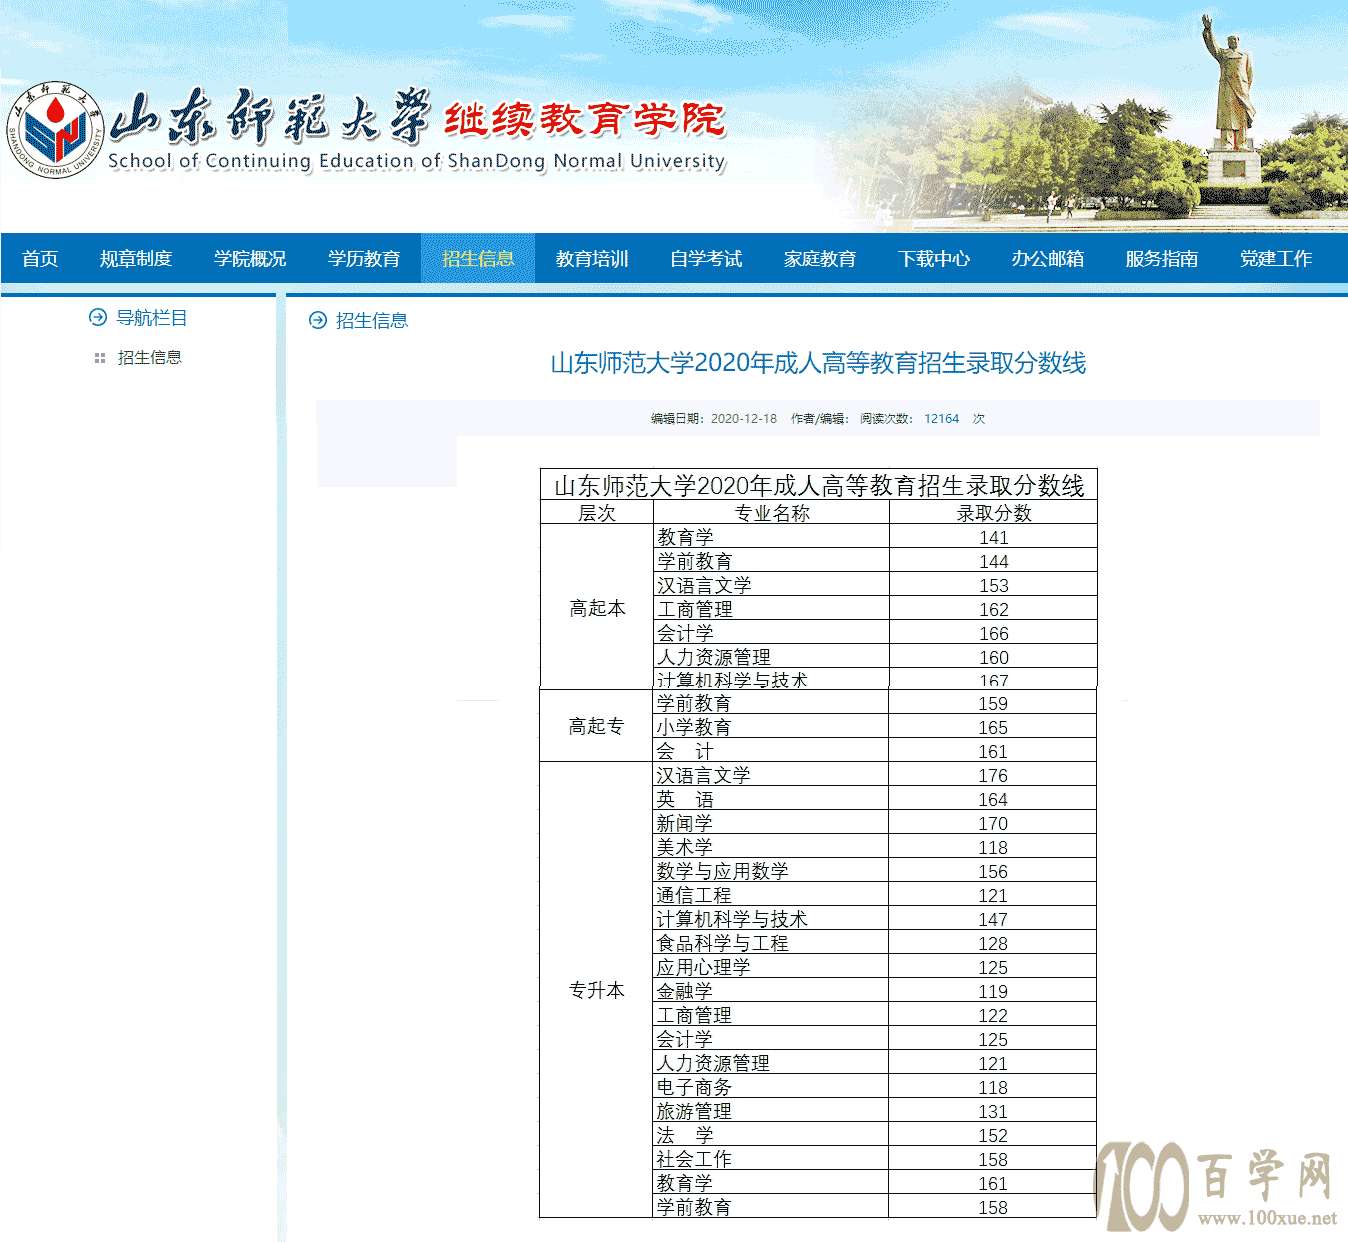Open the 首页 menu item
The image size is (1348, 1242).
click(40, 258)
